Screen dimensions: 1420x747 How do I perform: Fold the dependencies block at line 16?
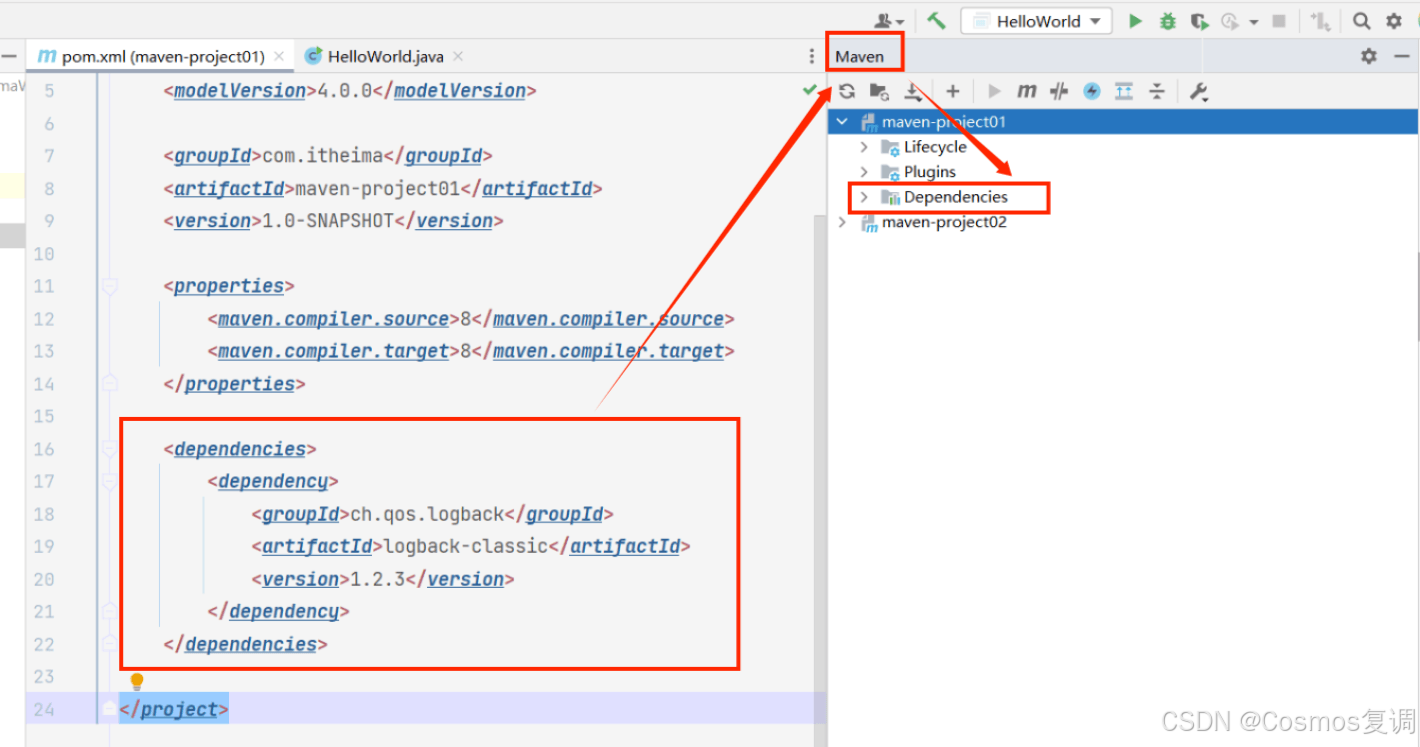[110, 449]
